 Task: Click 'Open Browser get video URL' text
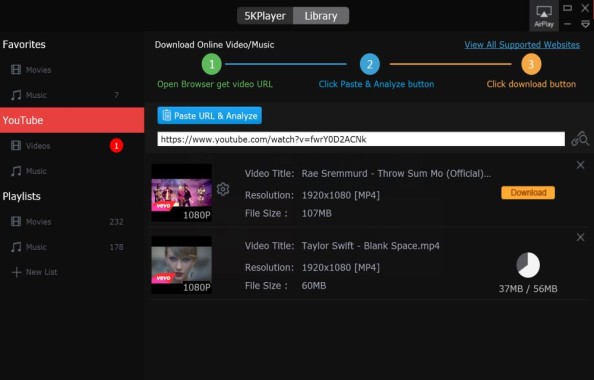click(215, 84)
